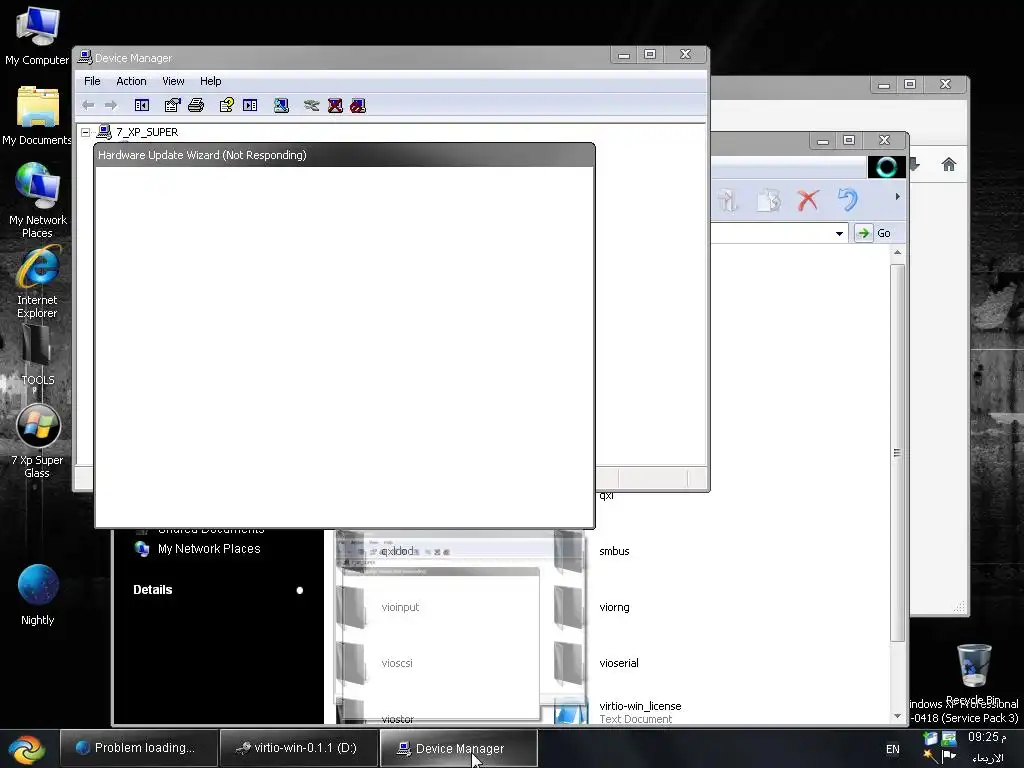This screenshot has width=1024, height=768.
Task: Click Scan for hardware changes icon
Action: 281,105
